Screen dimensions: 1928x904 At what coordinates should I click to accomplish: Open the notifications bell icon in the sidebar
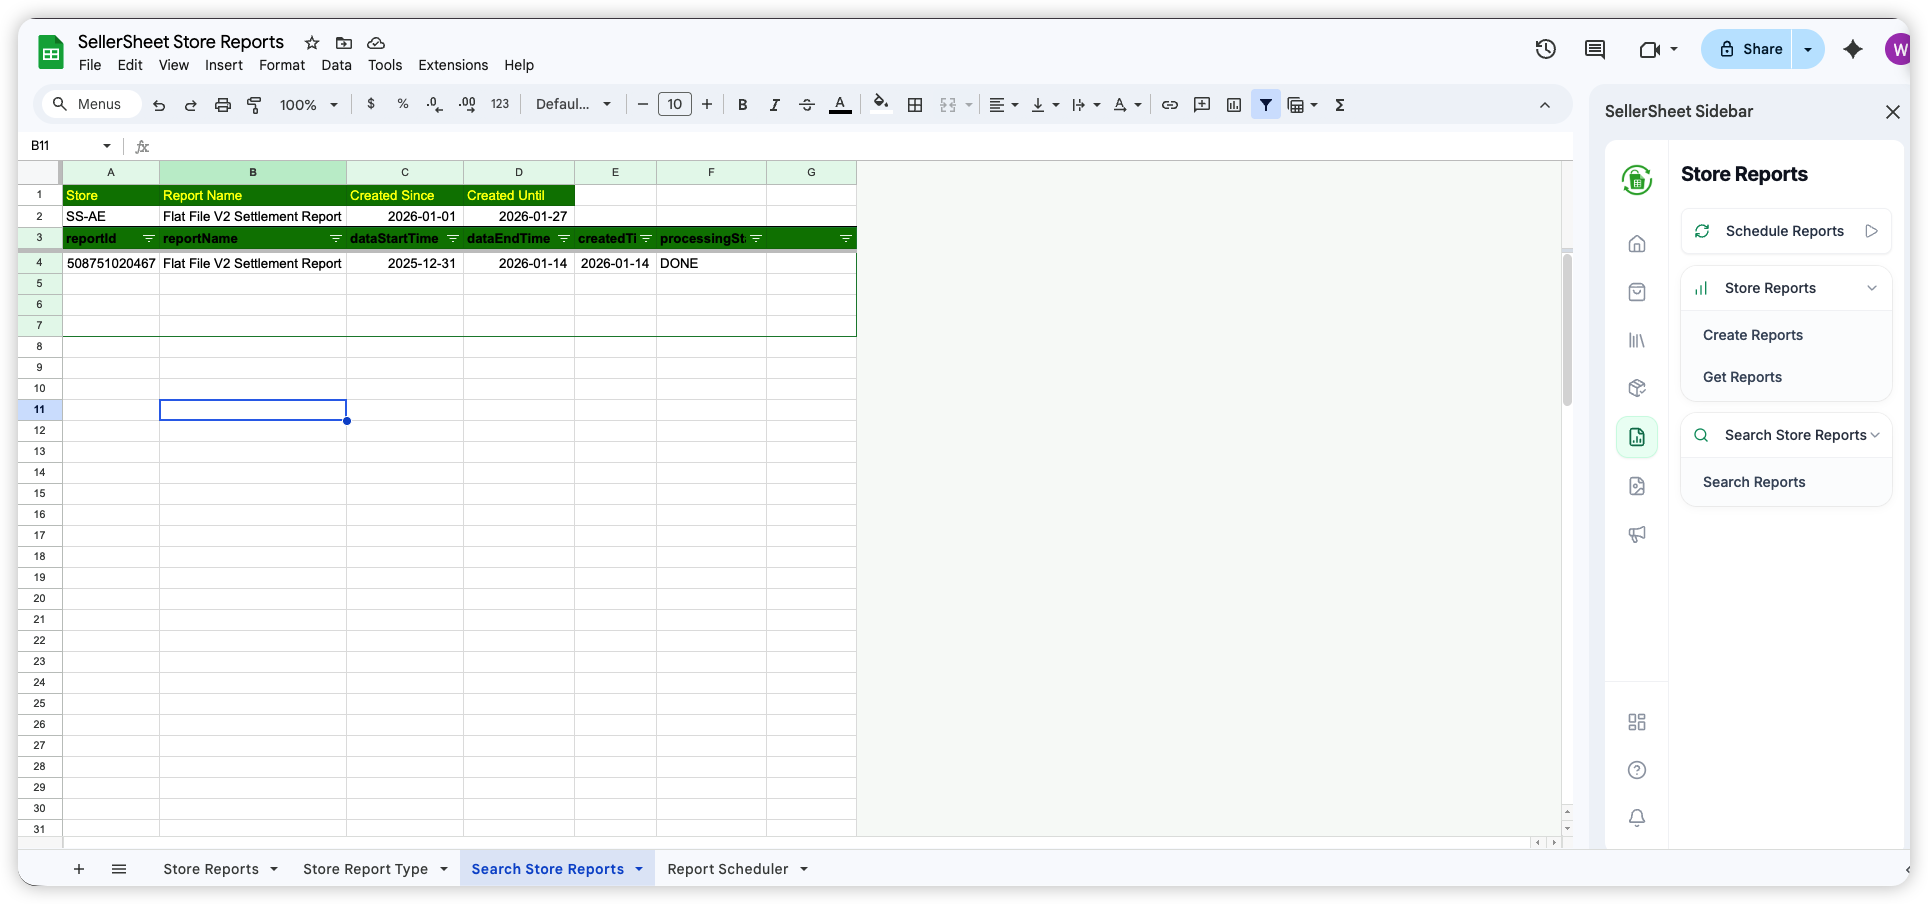[1637, 817]
